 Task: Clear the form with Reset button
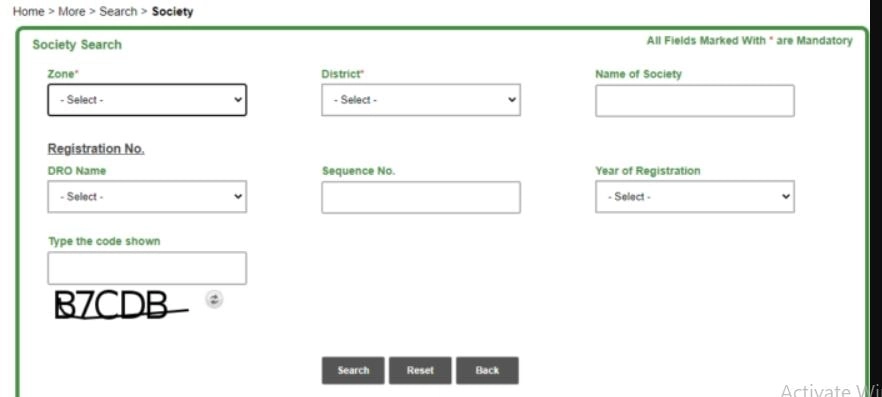420,371
